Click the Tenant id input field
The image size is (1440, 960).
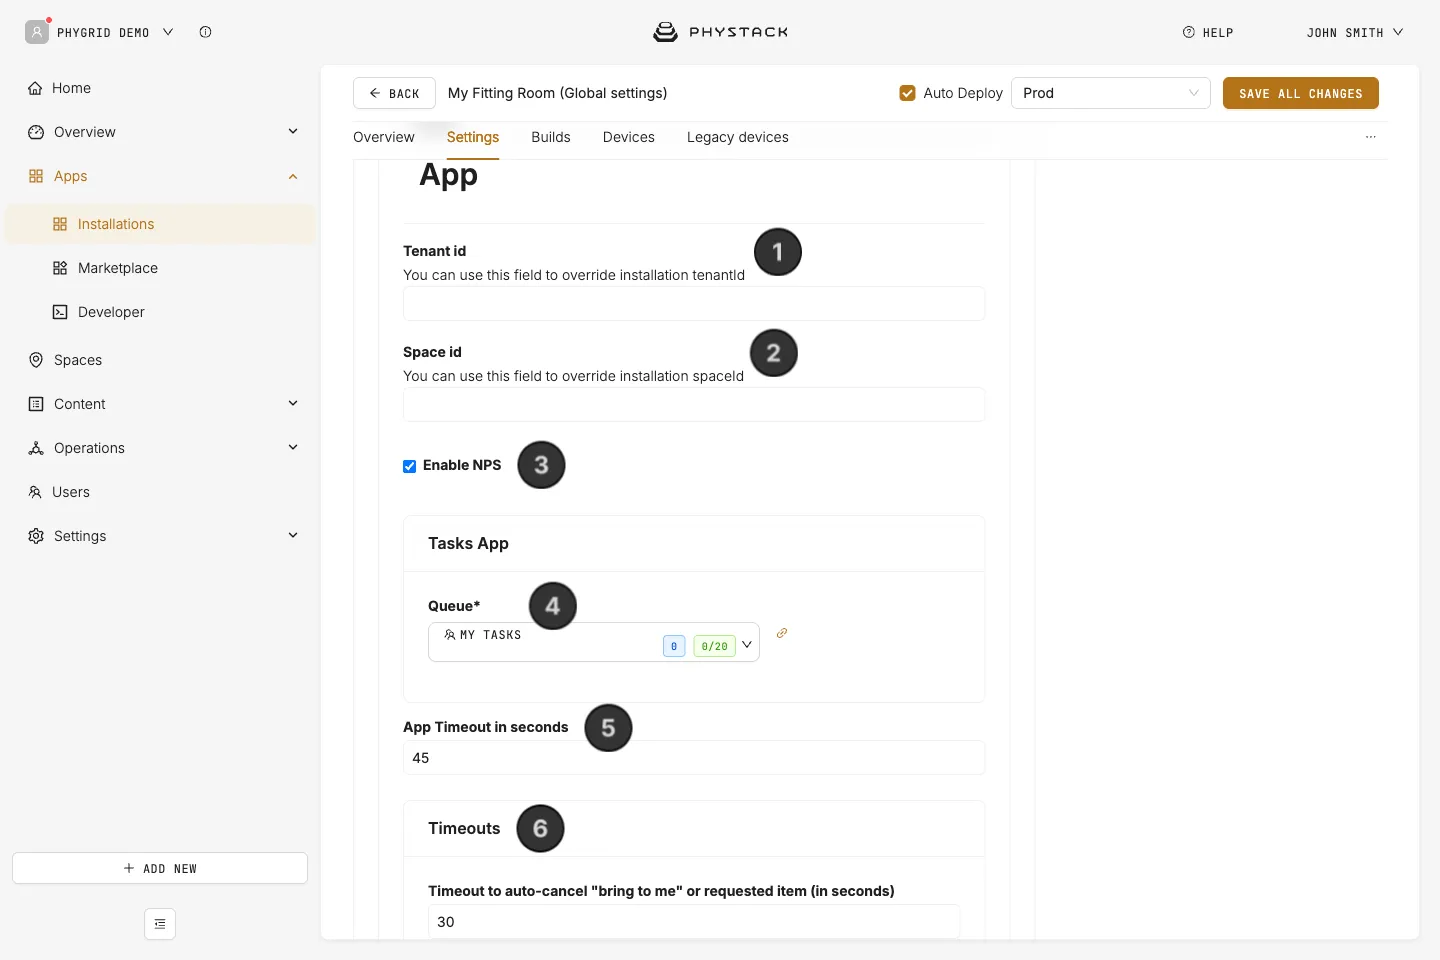click(694, 304)
